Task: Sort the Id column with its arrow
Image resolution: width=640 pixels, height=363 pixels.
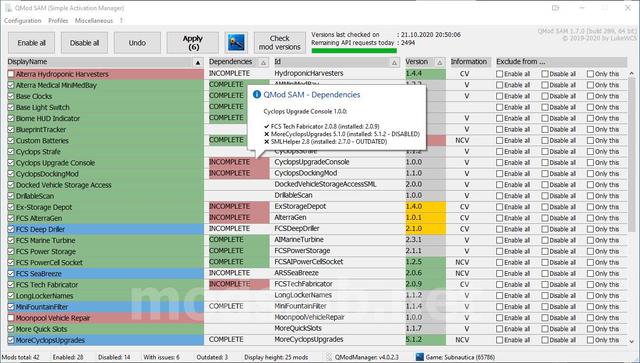Action: (394, 62)
